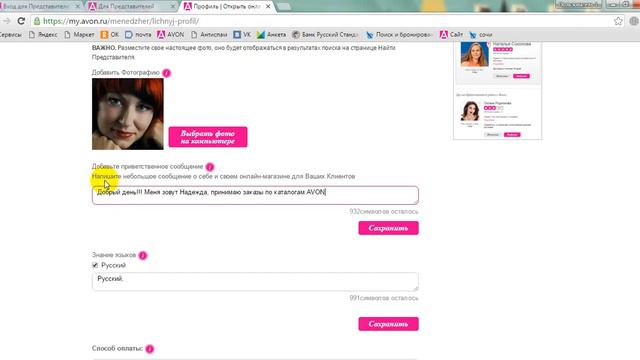
Task: Click pink button in Наталья Соколова card
Action: pyautogui.click(x=521, y=76)
